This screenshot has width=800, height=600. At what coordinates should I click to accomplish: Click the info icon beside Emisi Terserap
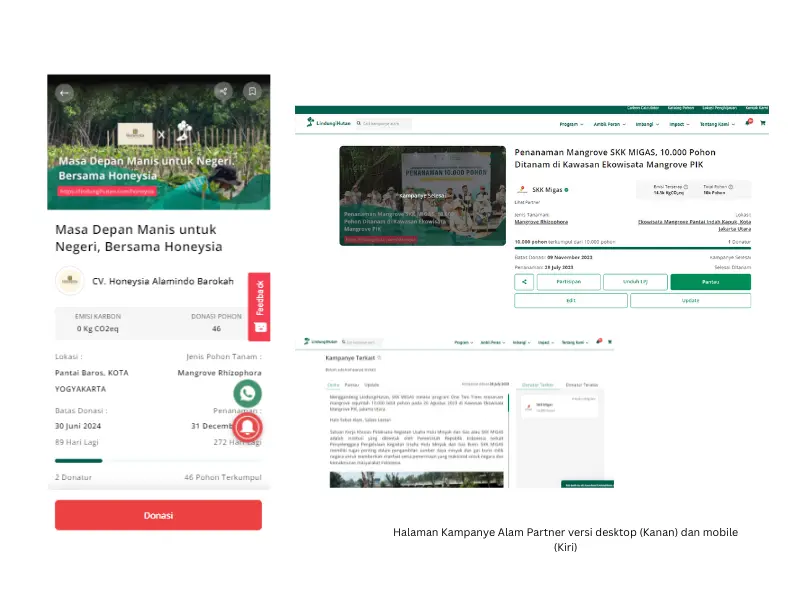(686, 187)
